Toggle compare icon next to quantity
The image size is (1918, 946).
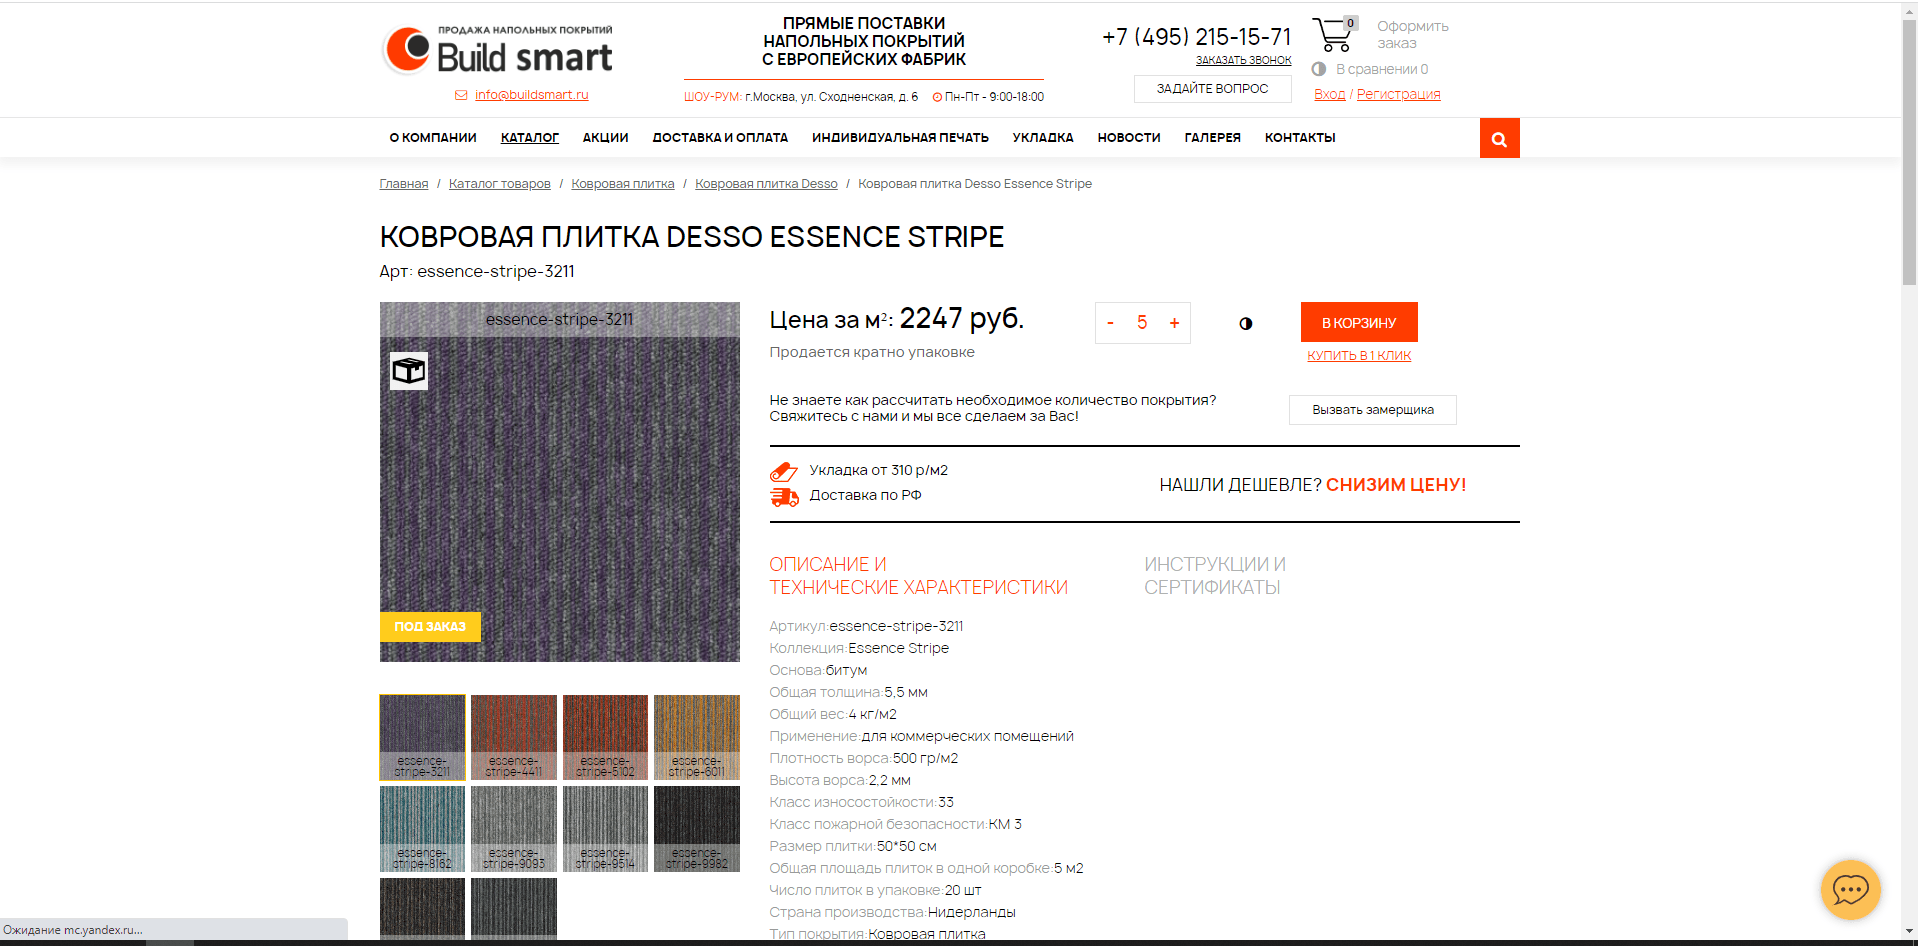coord(1245,323)
